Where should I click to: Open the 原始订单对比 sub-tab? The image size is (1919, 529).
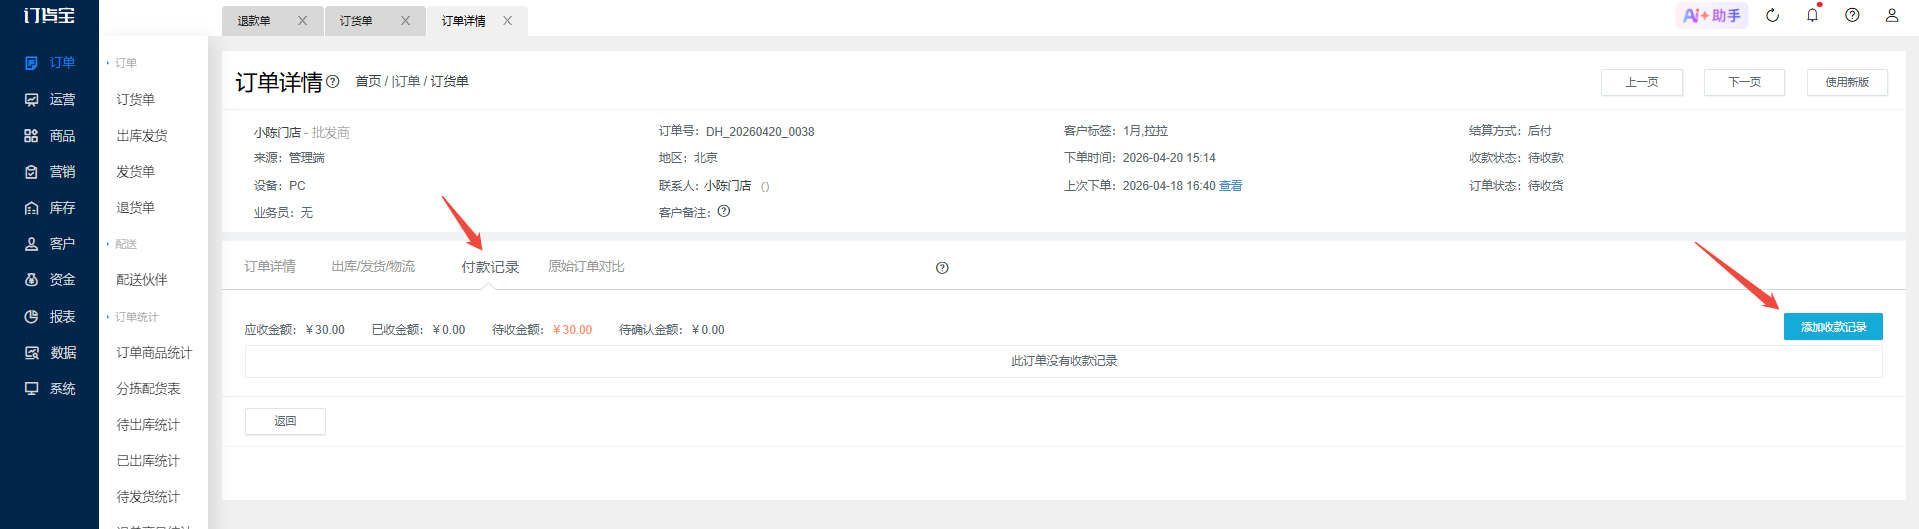(x=586, y=267)
